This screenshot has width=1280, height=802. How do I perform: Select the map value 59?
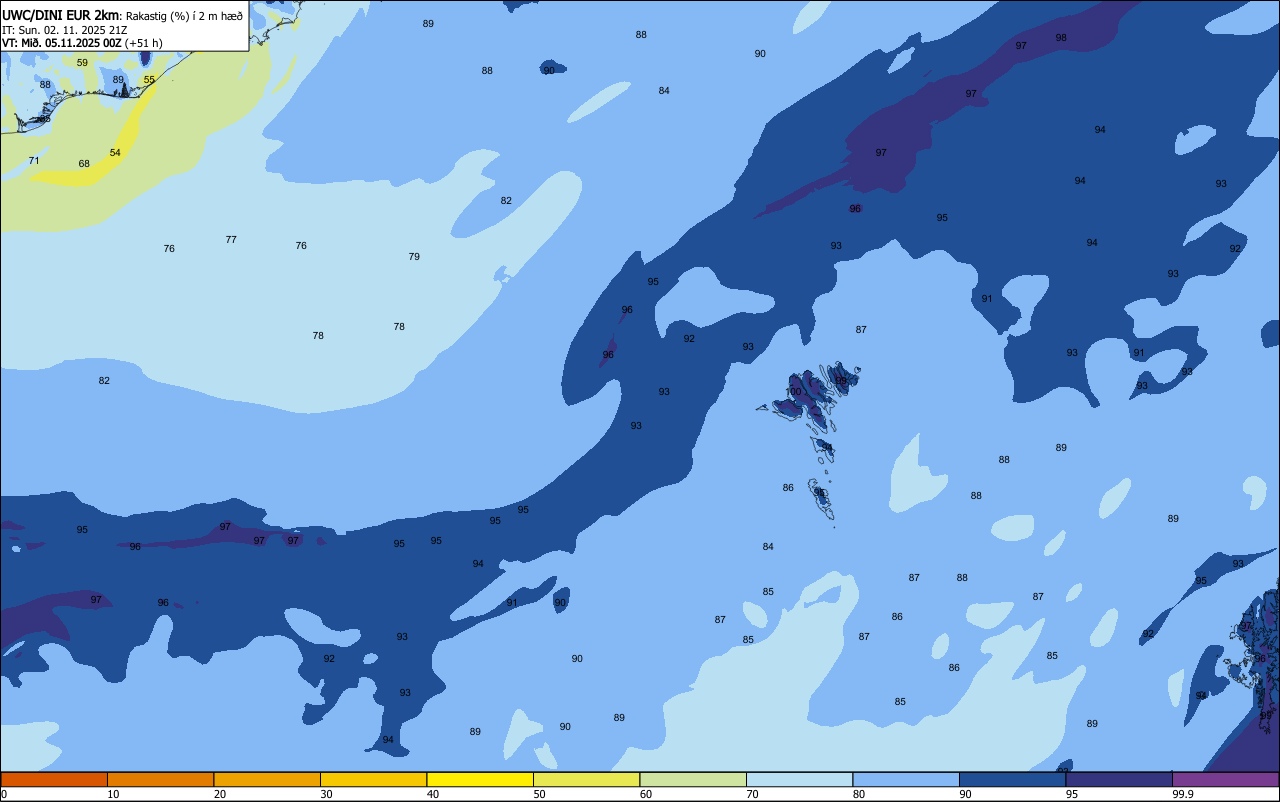82,62
